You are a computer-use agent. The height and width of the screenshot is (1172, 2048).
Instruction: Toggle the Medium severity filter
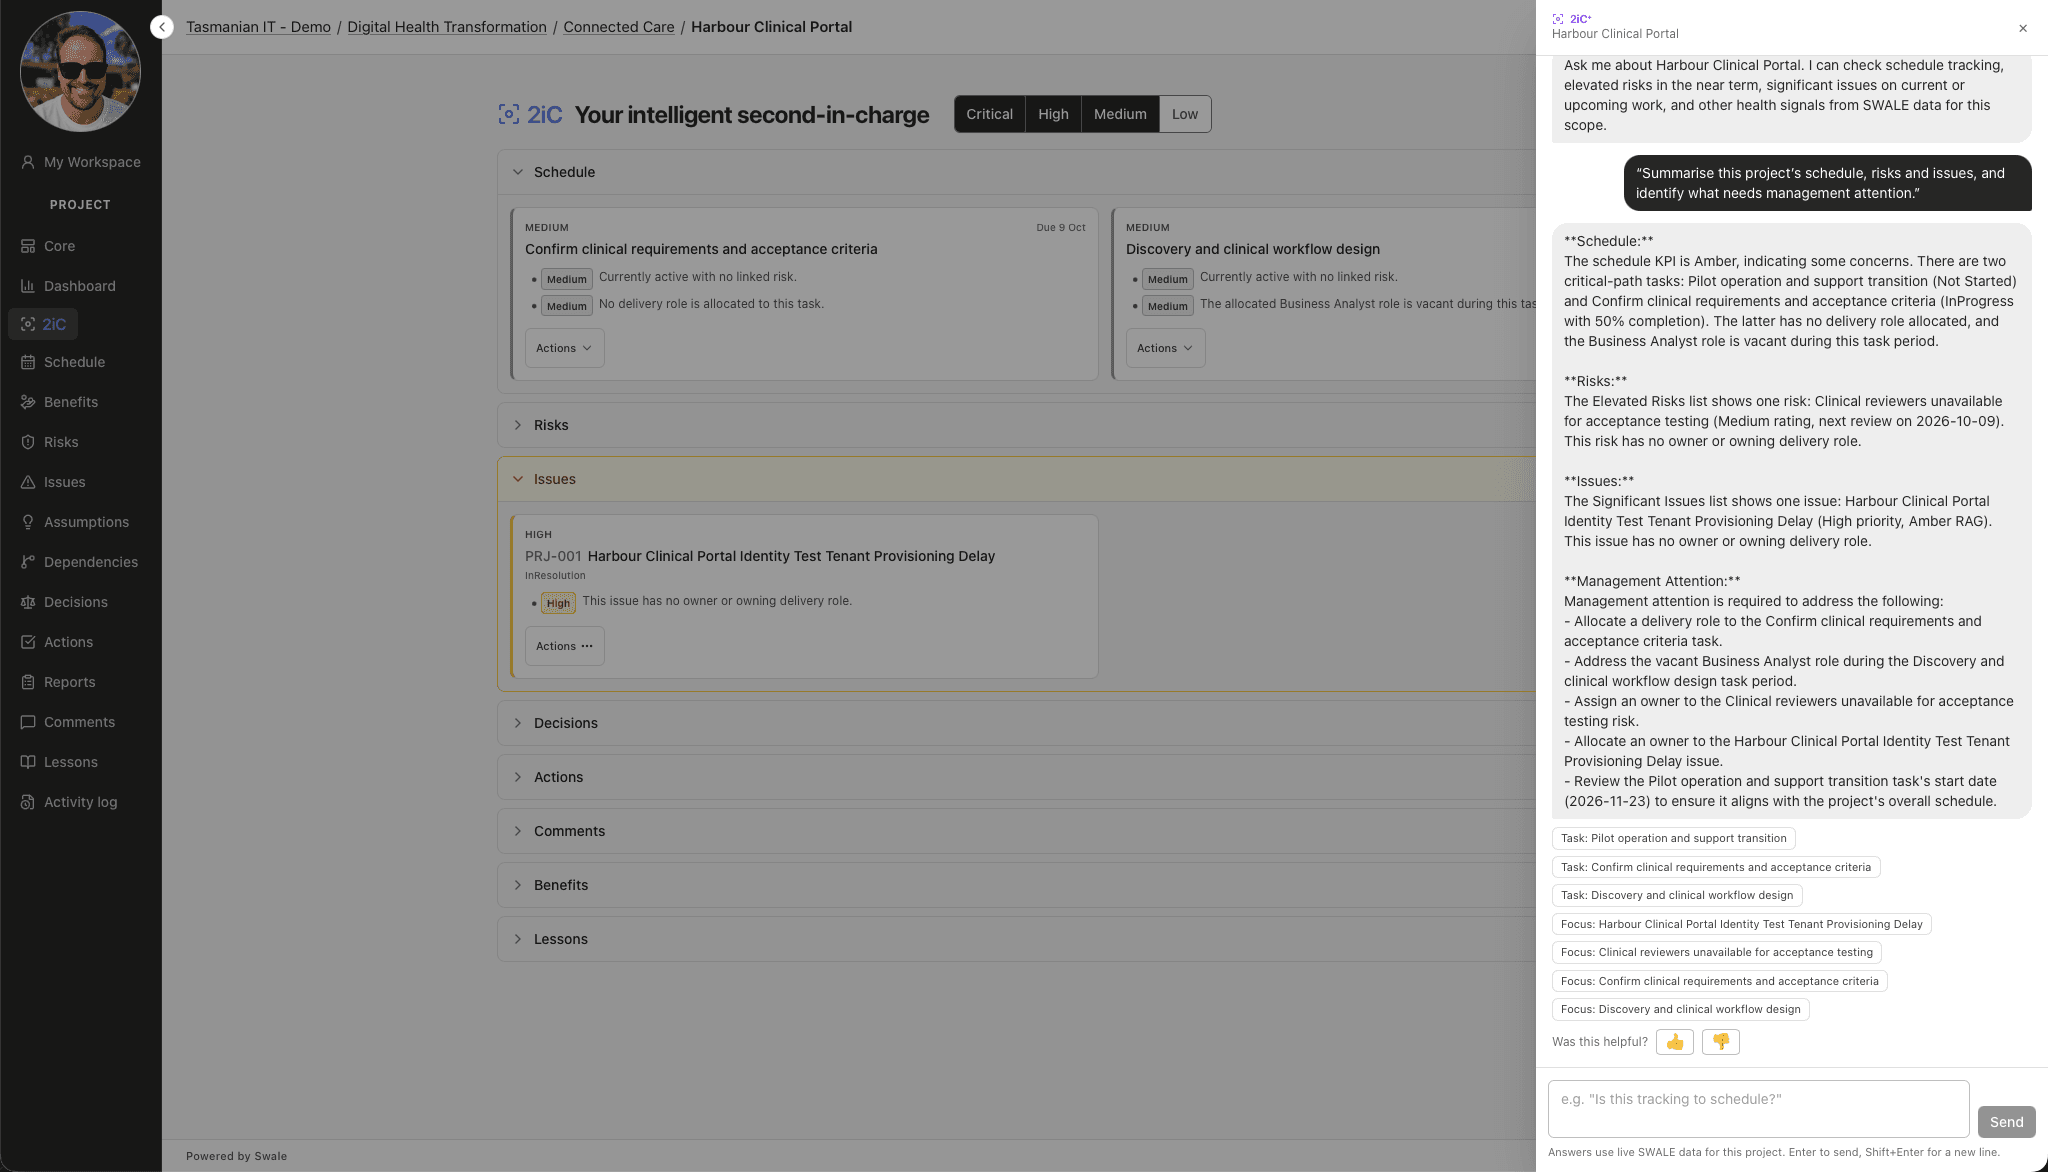1120,114
